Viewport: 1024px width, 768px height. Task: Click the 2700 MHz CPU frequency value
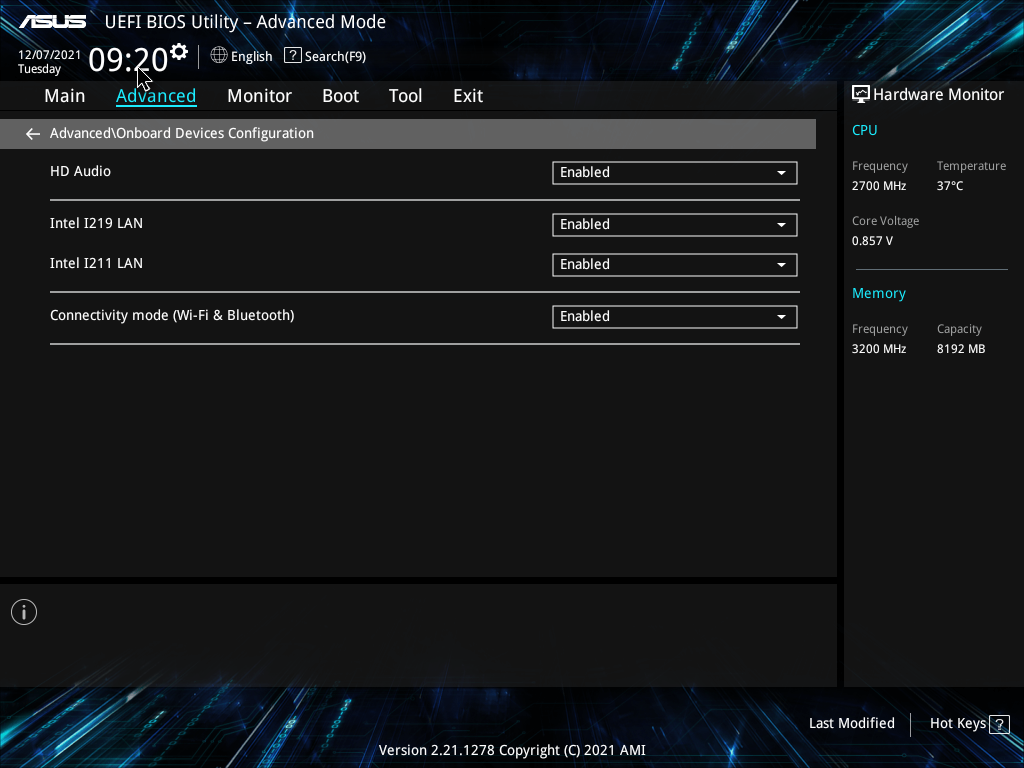(x=878, y=186)
